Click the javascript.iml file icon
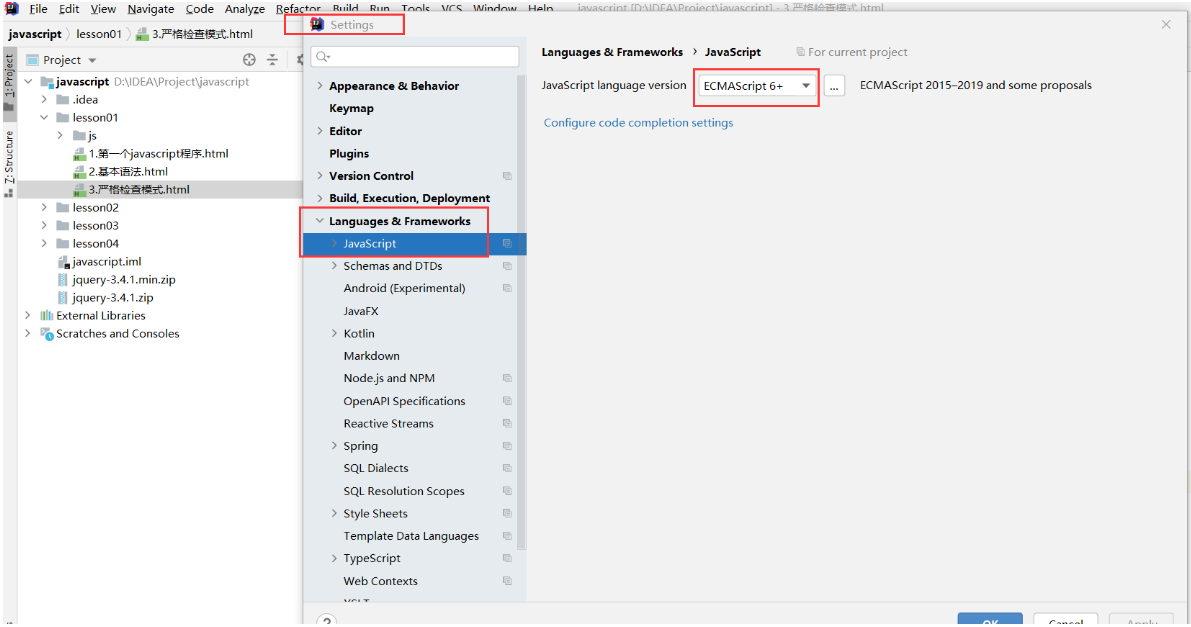 click(x=64, y=261)
